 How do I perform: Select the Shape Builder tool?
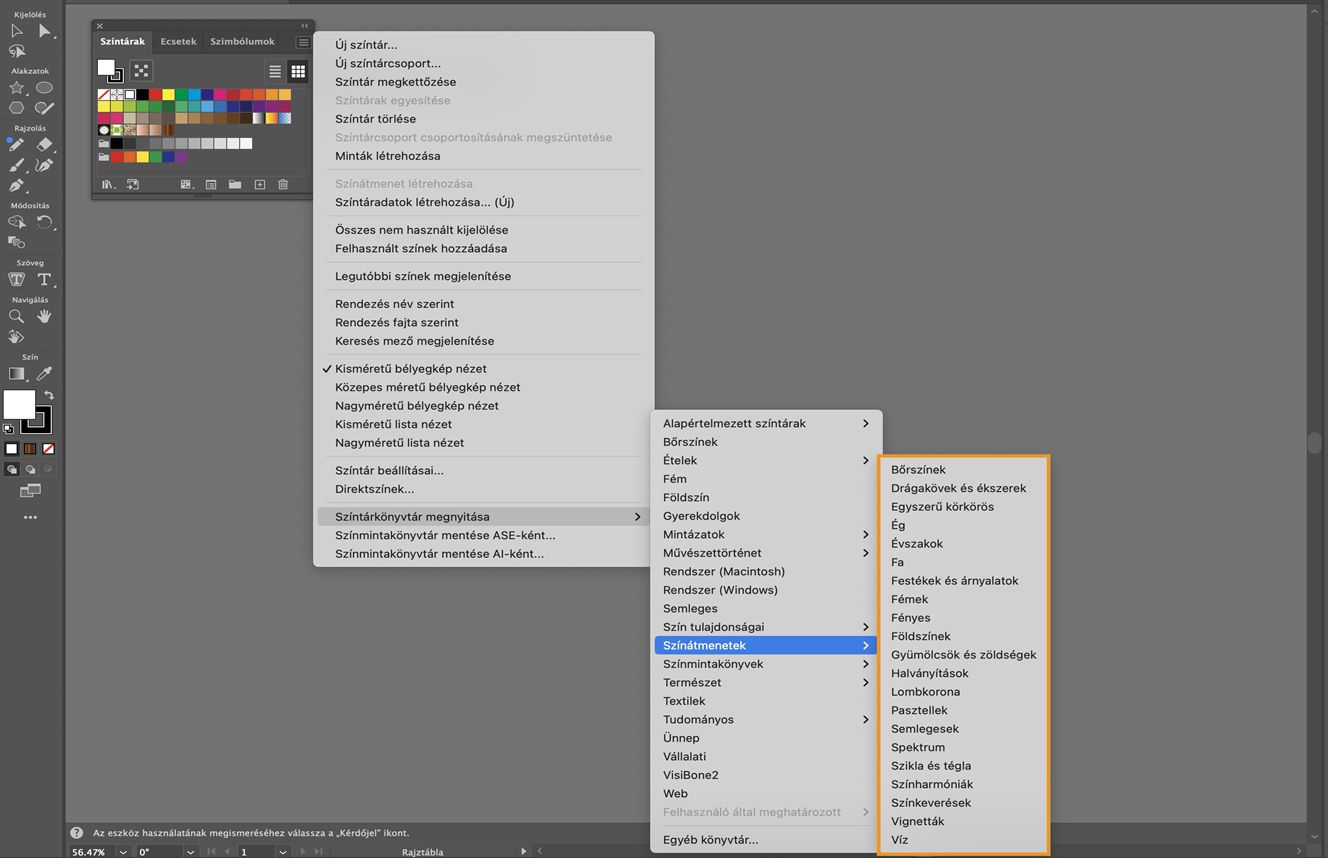tap(17, 222)
